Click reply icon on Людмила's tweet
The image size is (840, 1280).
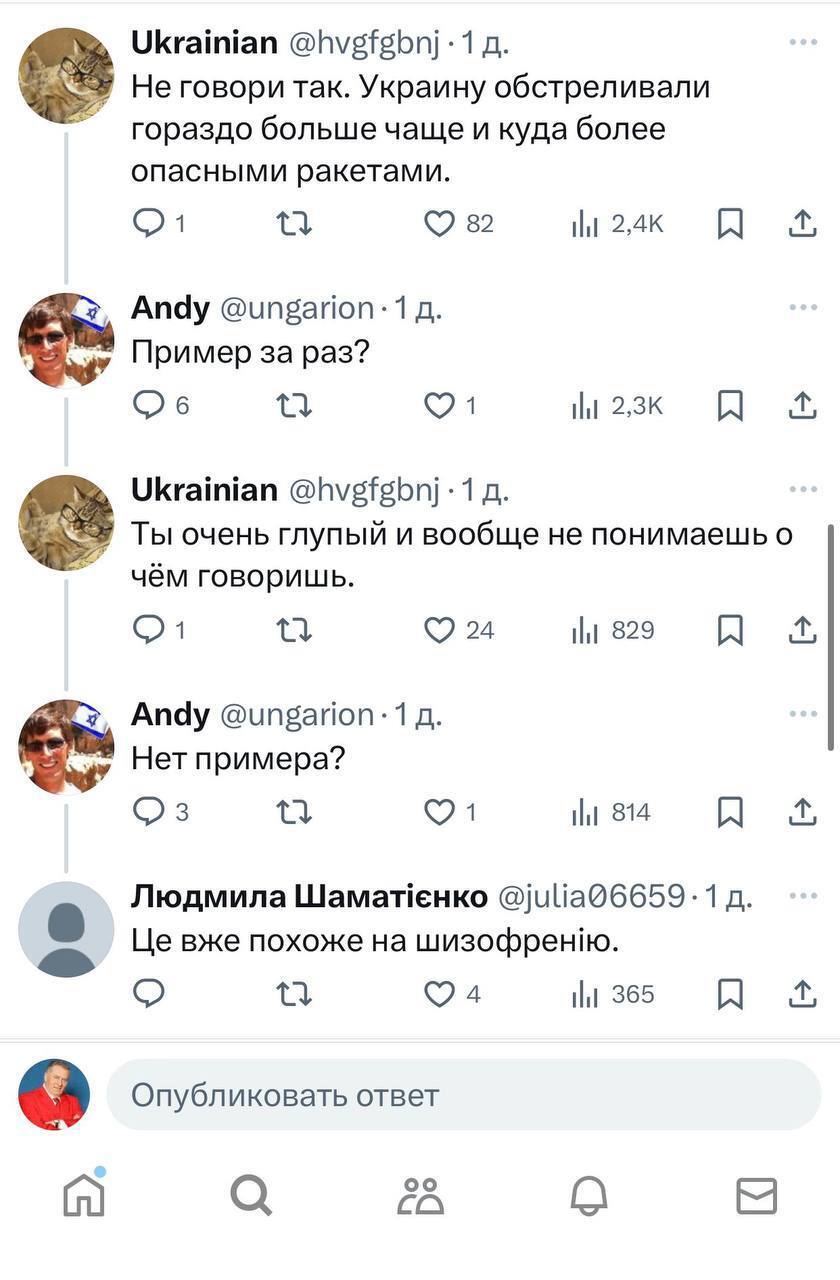click(149, 994)
